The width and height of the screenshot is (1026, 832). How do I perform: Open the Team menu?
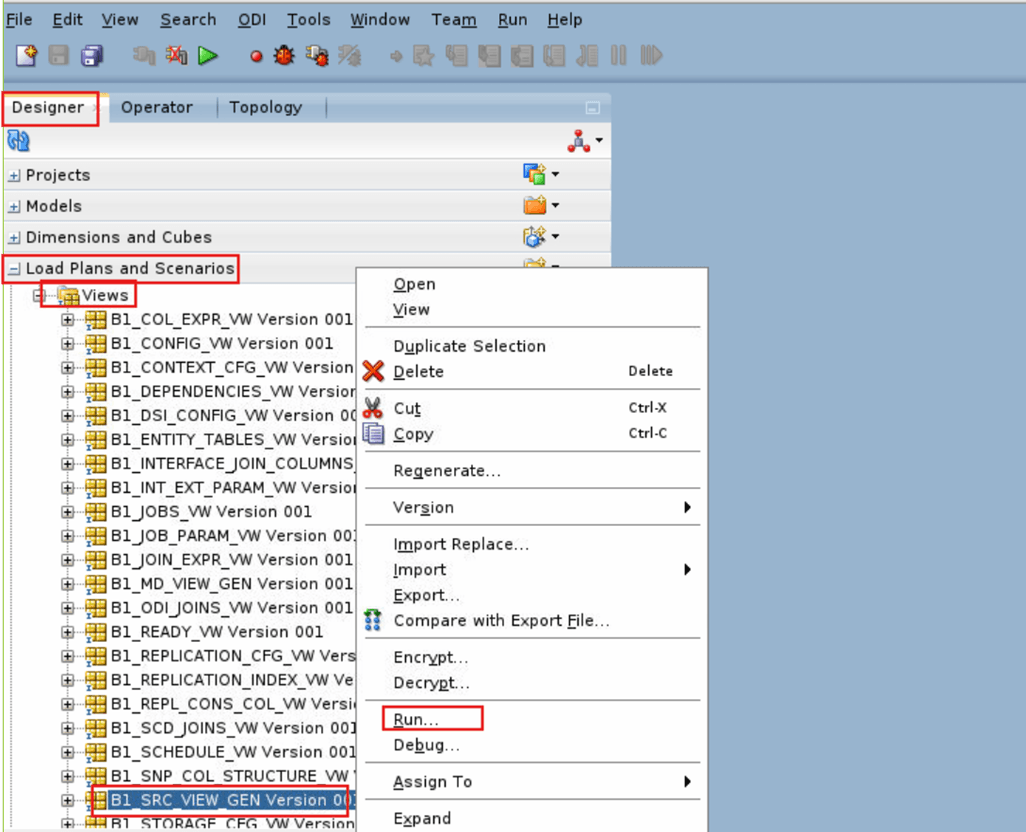[x=453, y=20]
